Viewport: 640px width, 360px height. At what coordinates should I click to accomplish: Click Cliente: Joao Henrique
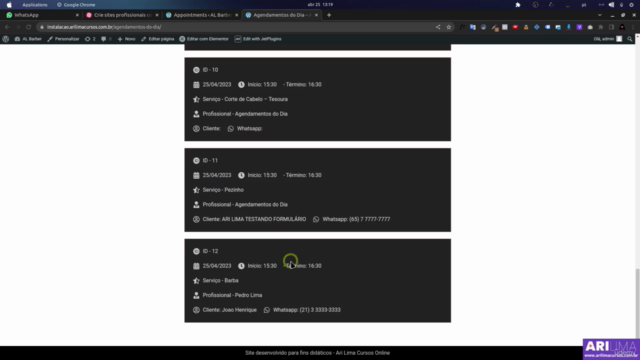[x=229, y=310]
